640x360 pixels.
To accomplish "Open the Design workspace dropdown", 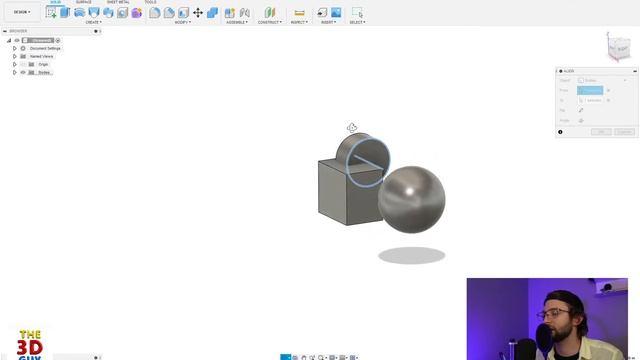I will click(x=22, y=12).
